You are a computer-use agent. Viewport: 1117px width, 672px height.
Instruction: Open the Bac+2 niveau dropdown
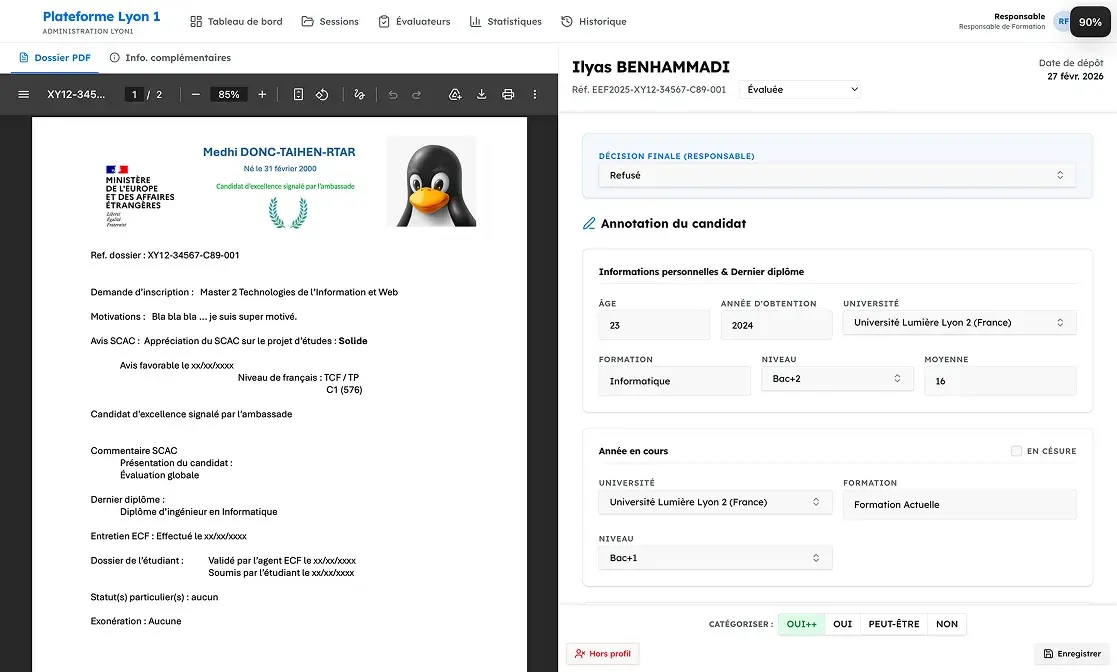837,378
